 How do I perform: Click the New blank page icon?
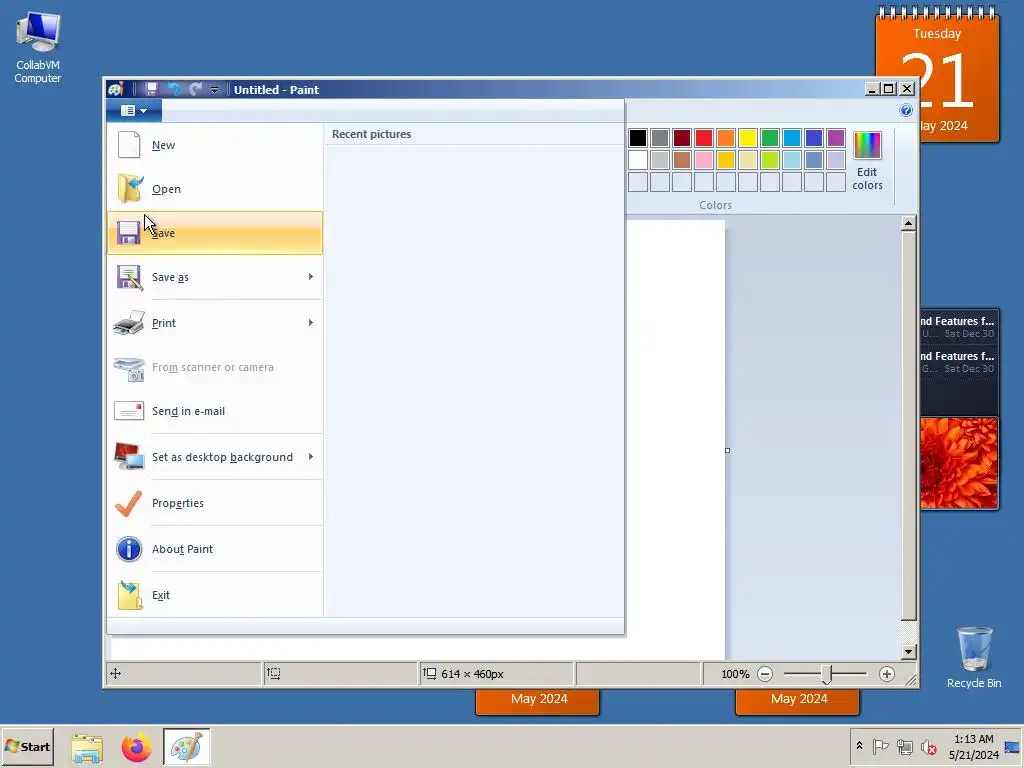[x=129, y=144]
